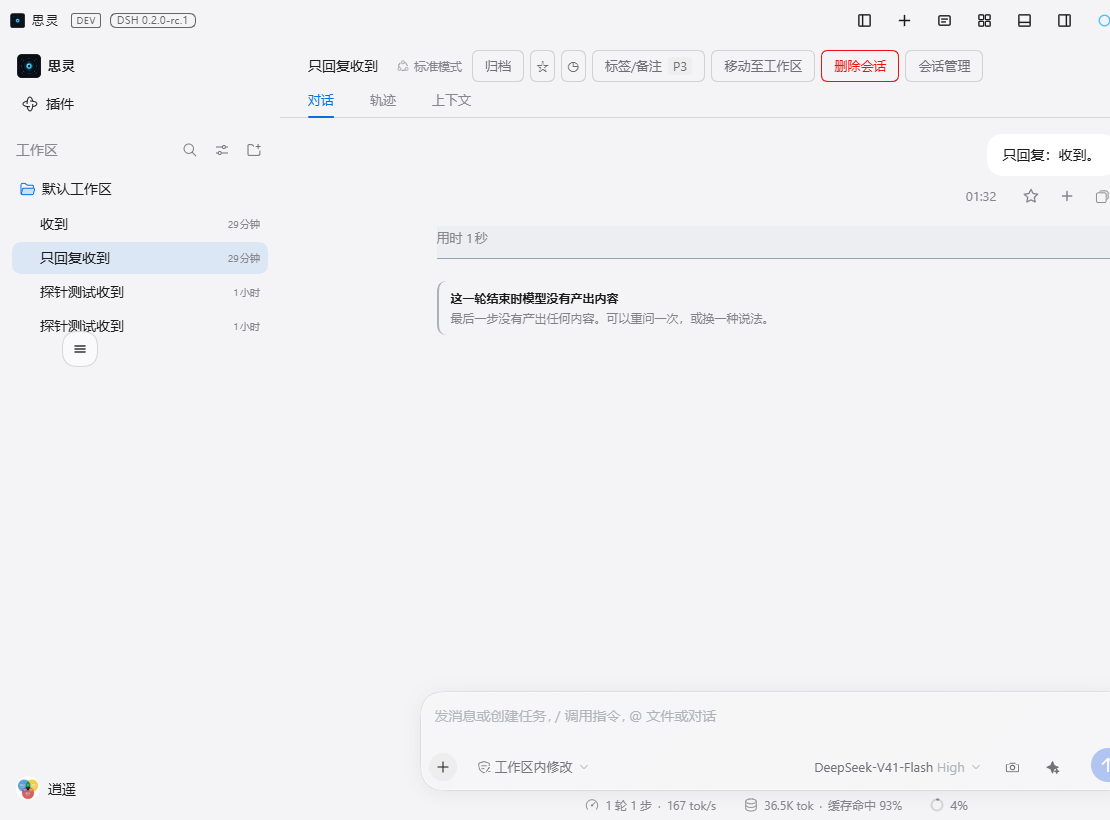Toggle the bottom panel icon in title bar

pyautogui.click(x=1024, y=21)
